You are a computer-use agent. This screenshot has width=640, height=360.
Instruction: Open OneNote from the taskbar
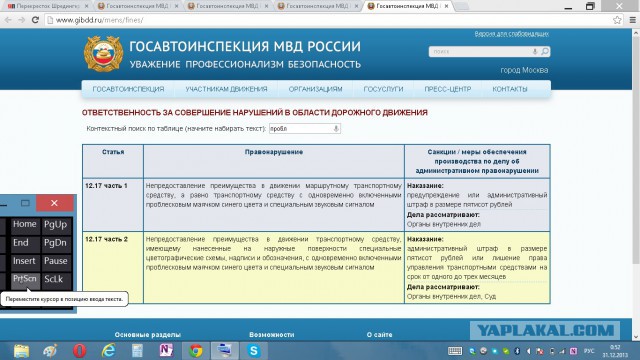coord(166,351)
